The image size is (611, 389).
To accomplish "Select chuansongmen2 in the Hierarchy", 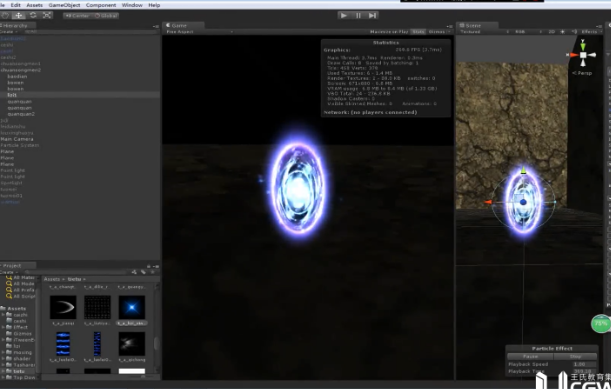I will click(21, 70).
